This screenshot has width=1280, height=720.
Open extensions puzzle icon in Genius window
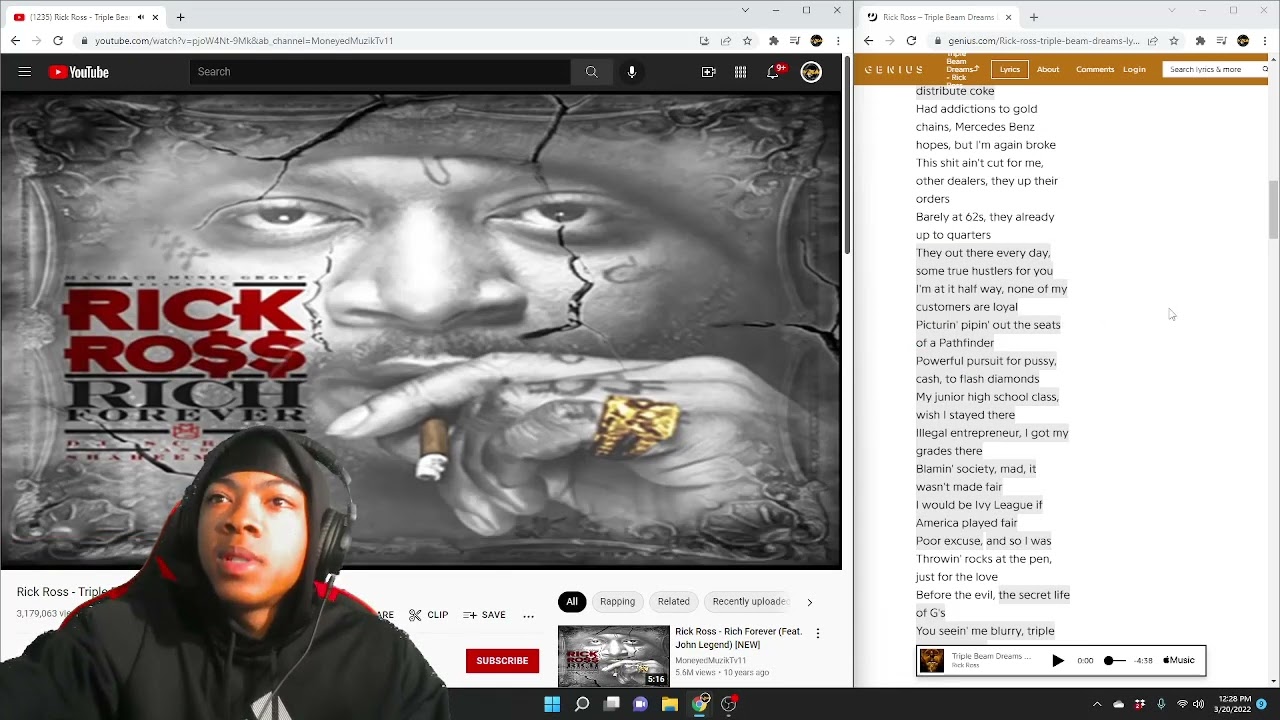1200,41
